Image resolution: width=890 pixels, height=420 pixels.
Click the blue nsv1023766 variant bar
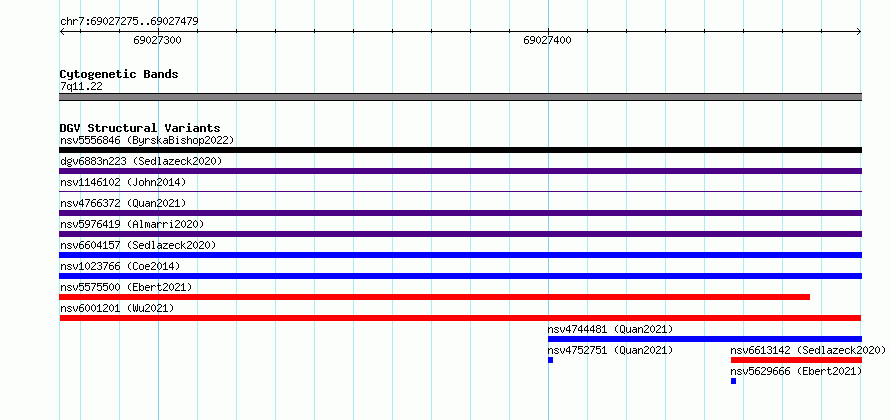(x=461, y=276)
